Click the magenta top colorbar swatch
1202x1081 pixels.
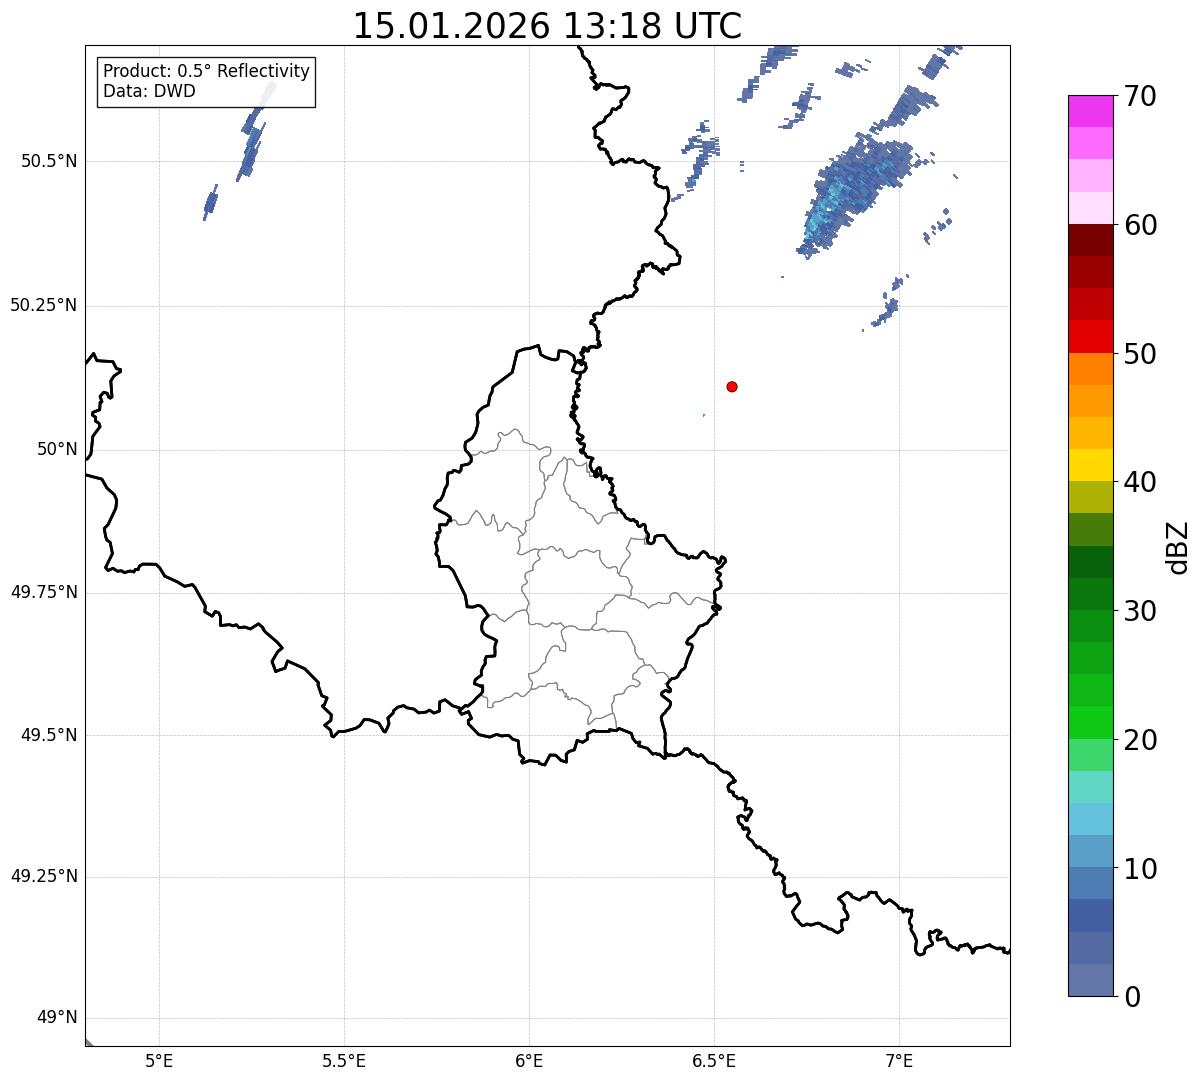[1090, 111]
